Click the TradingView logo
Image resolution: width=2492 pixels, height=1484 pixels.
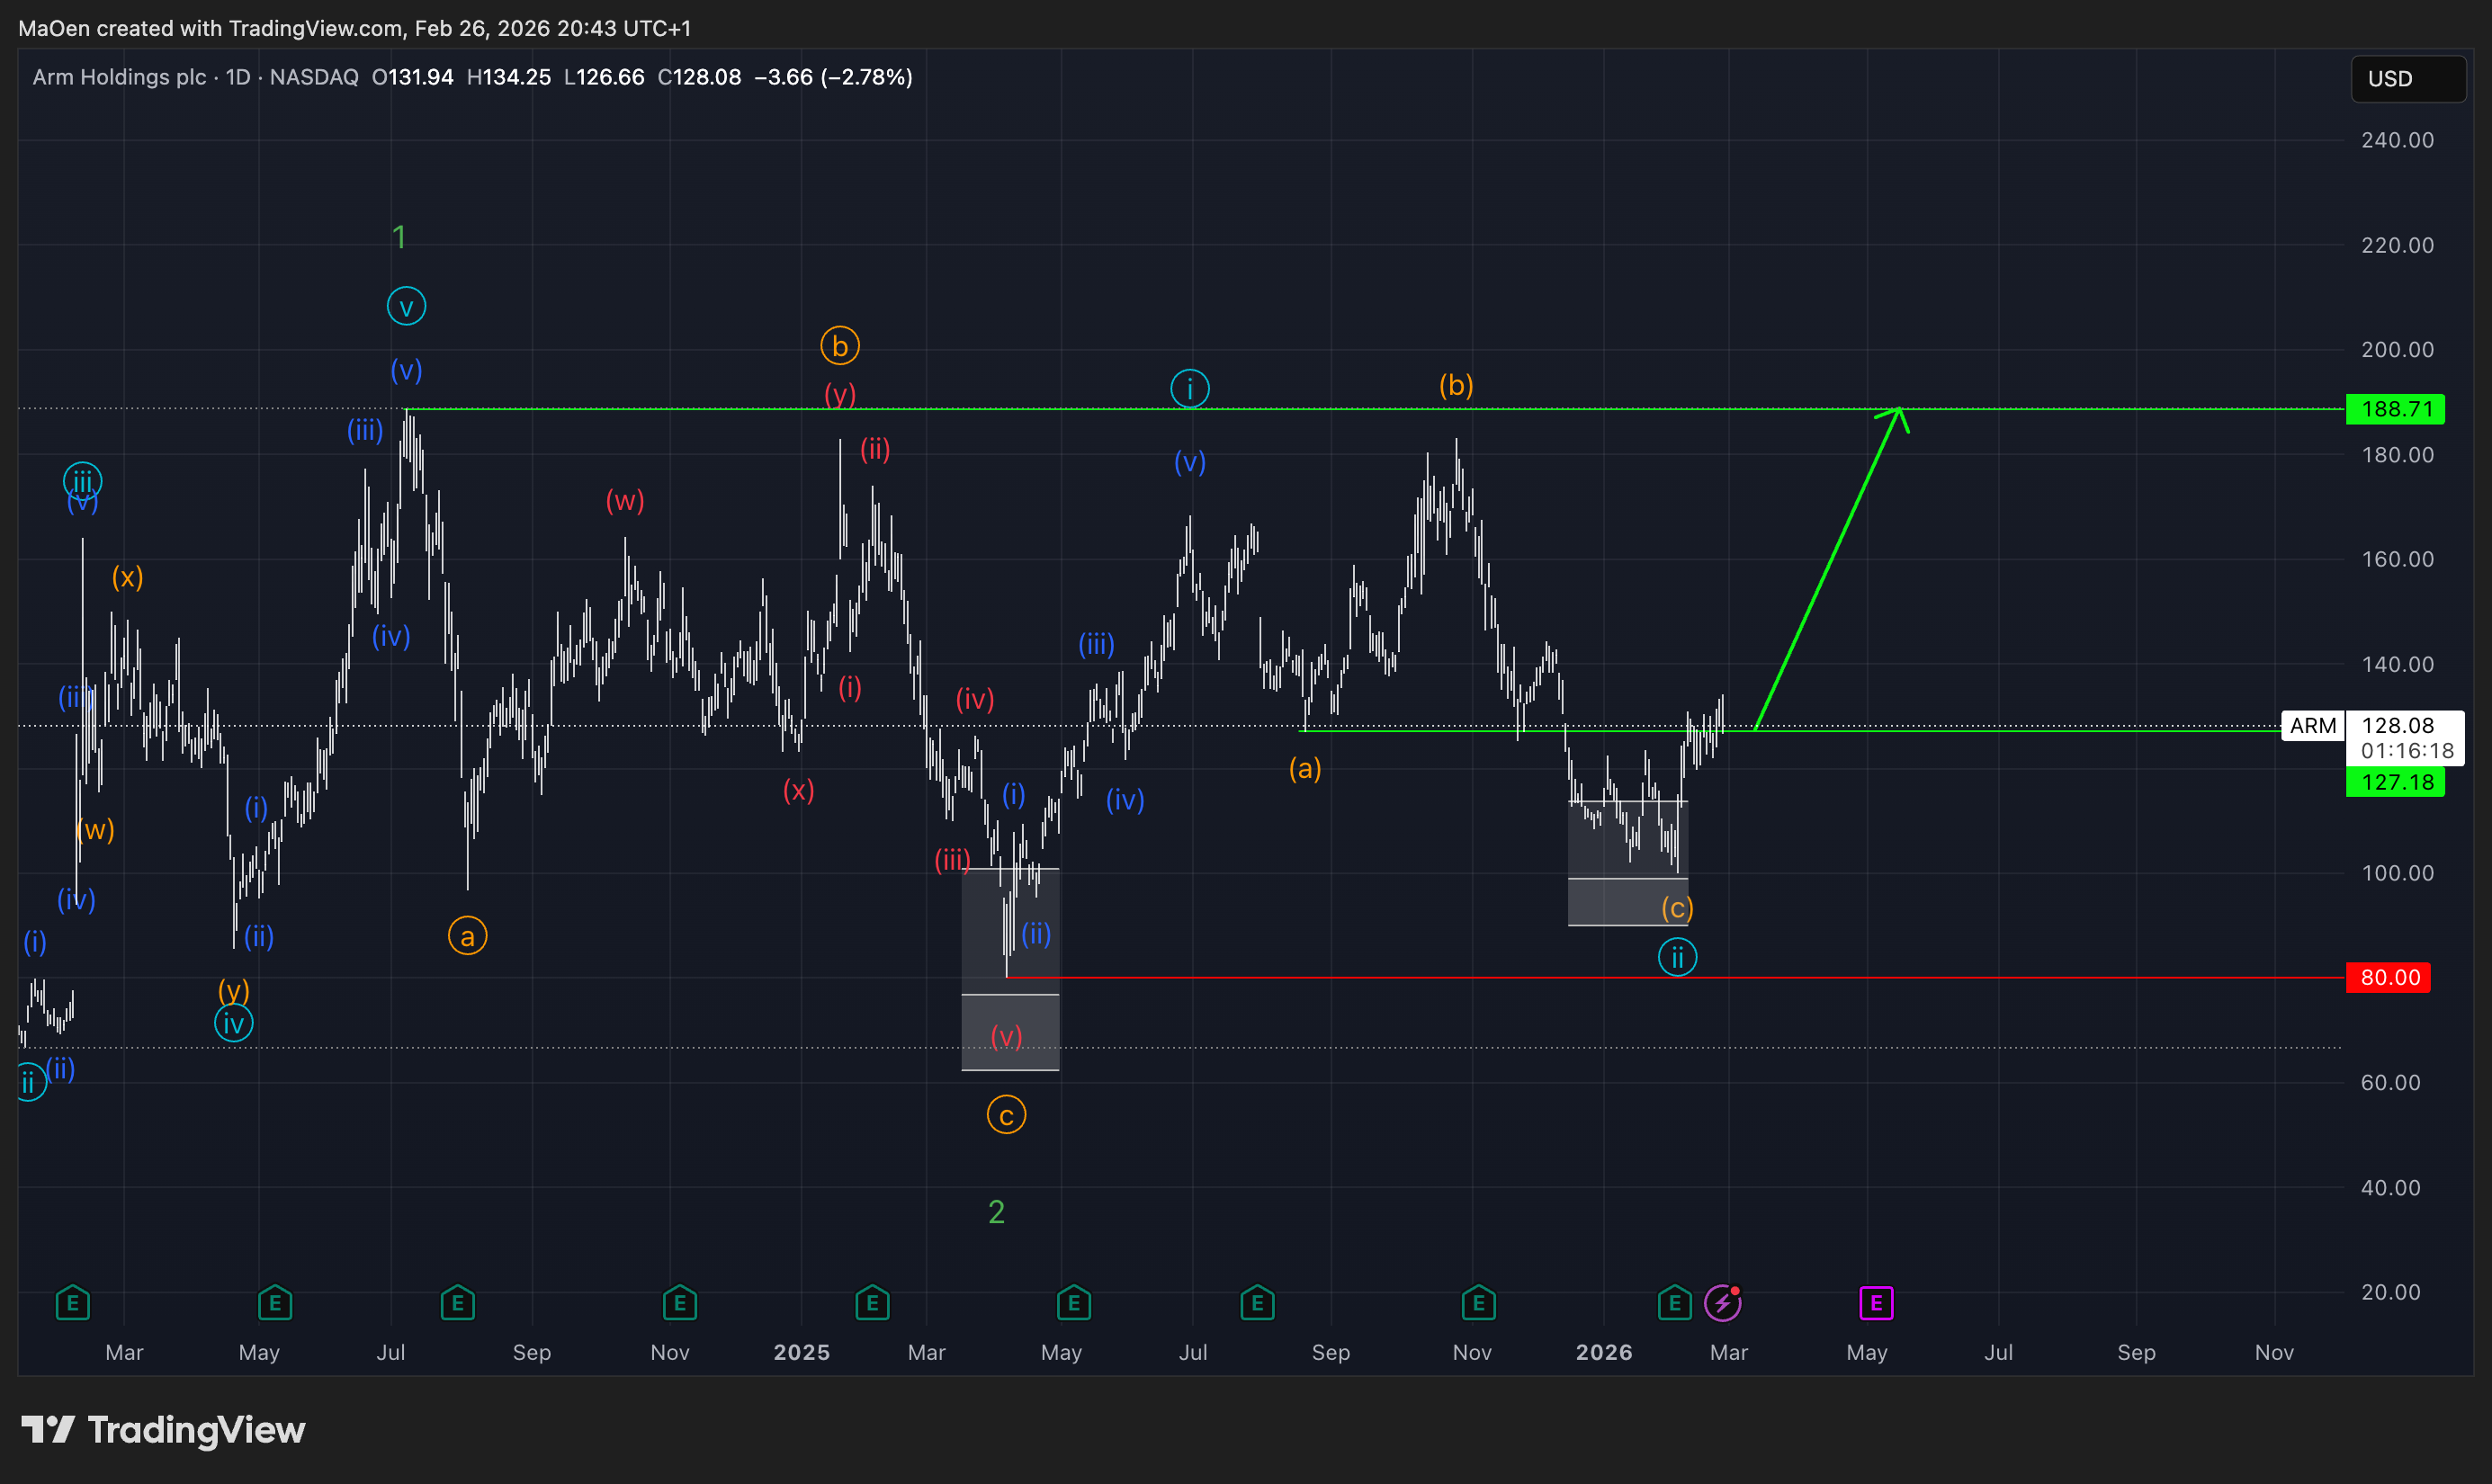click(x=163, y=1429)
